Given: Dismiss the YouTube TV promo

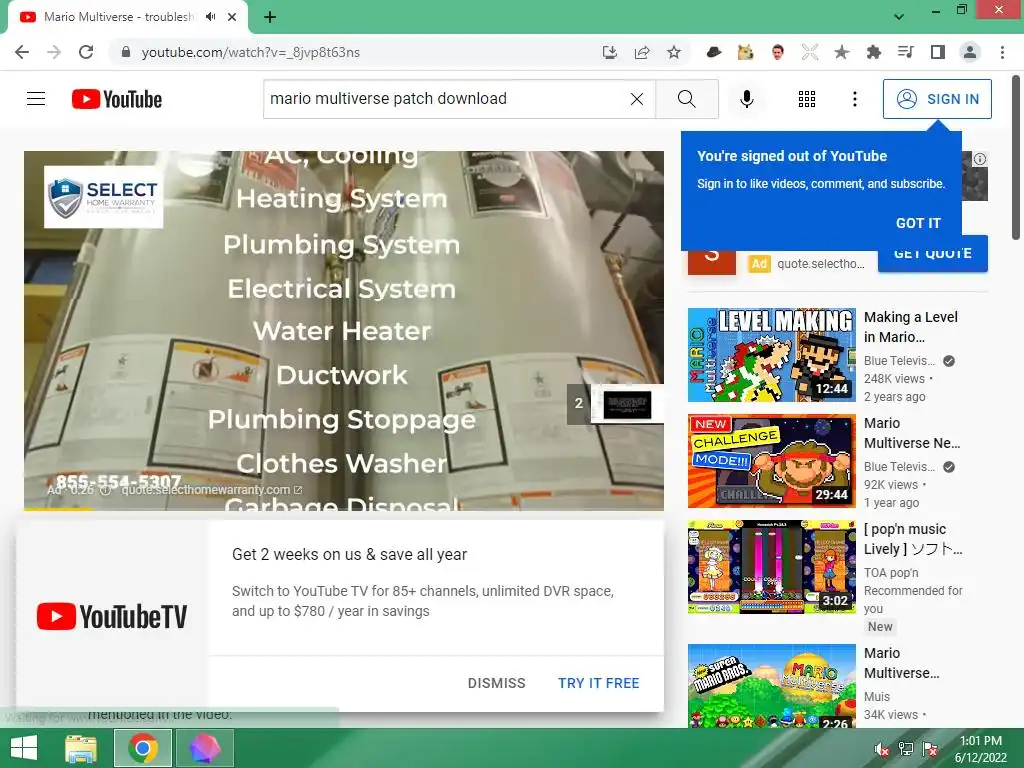Looking at the screenshot, I should click(x=496, y=683).
